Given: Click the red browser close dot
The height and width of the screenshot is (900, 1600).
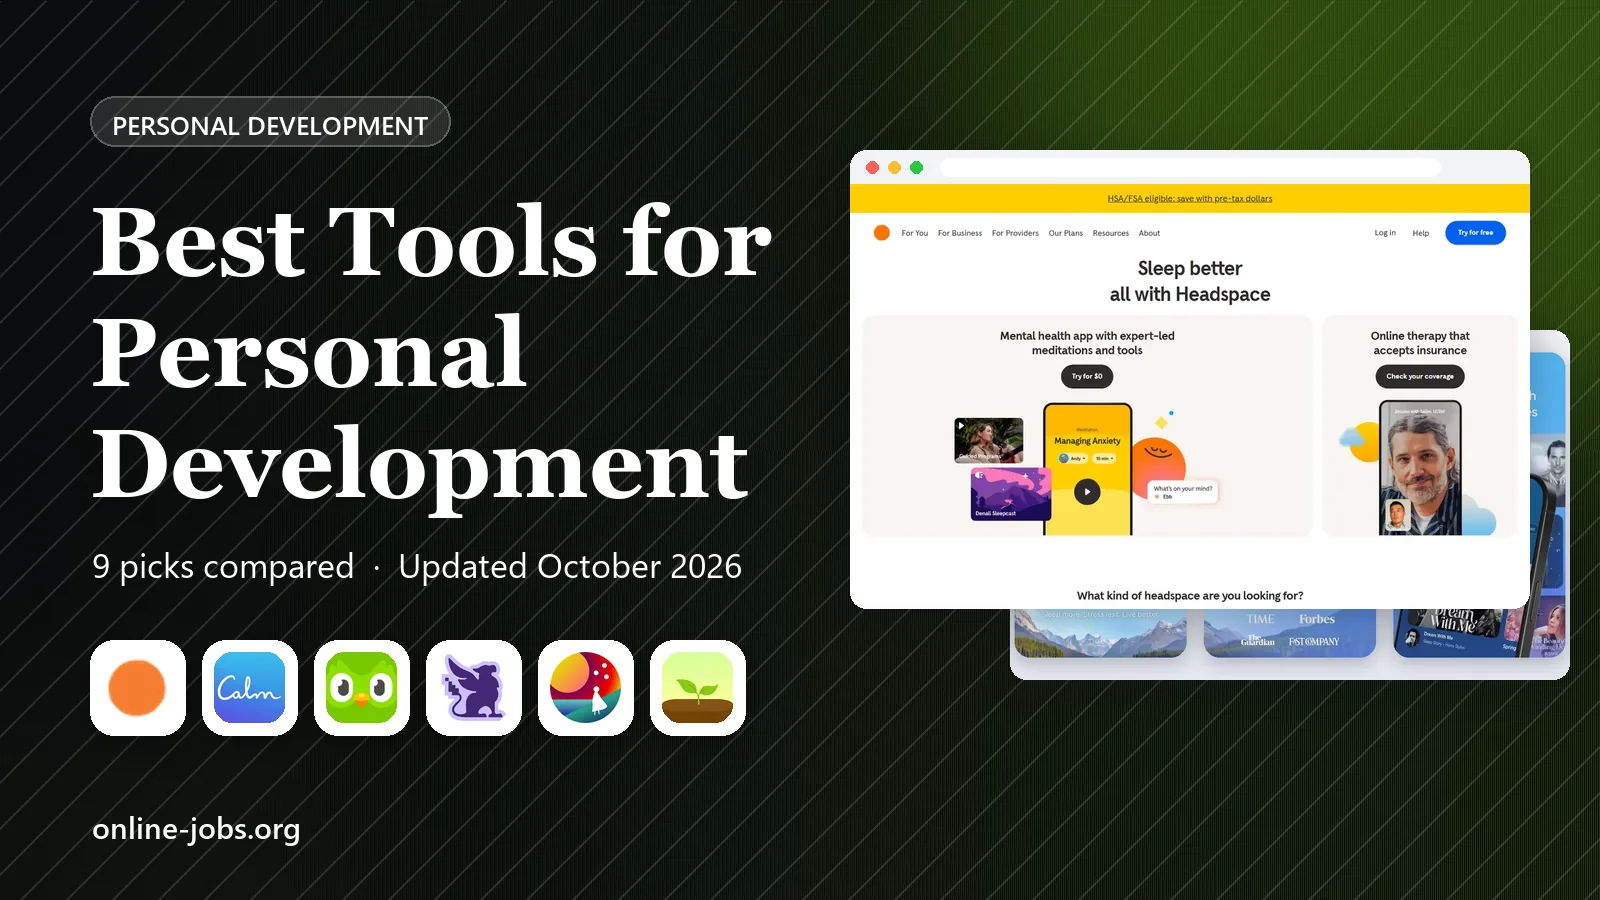Looking at the screenshot, I should click(872, 168).
